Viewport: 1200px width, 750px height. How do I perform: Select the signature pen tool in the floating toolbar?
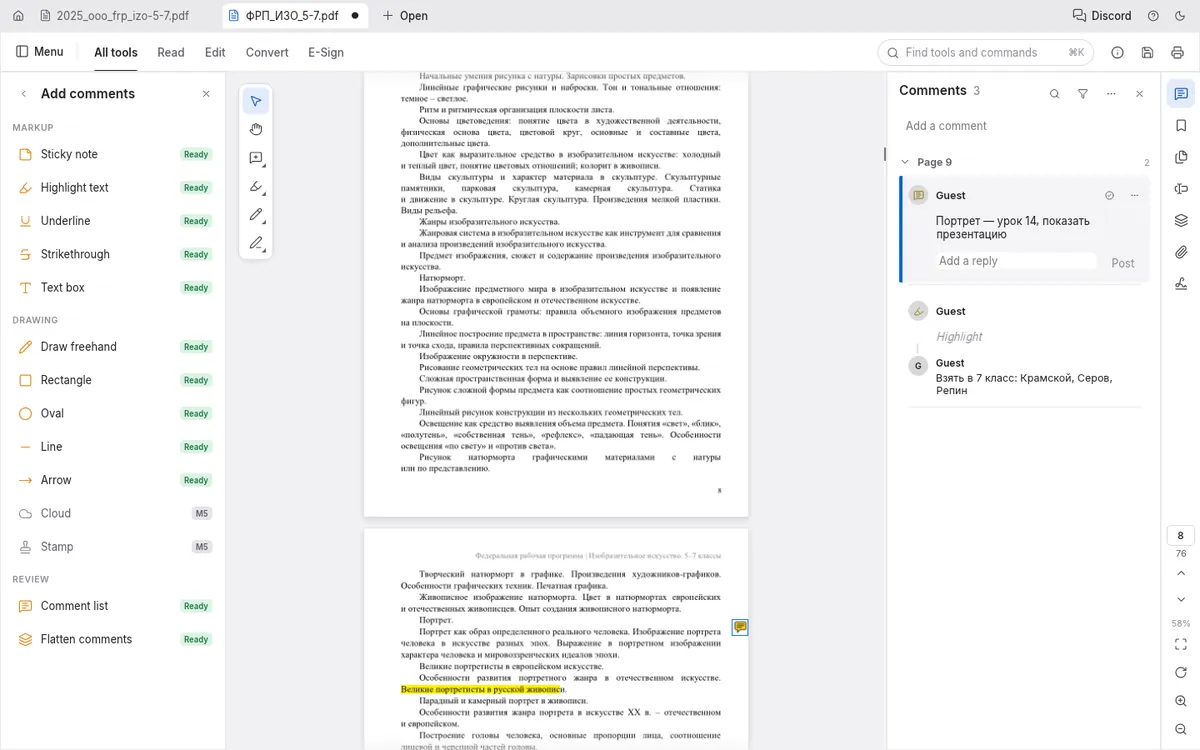pyautogui.click(x=256, y=243)
